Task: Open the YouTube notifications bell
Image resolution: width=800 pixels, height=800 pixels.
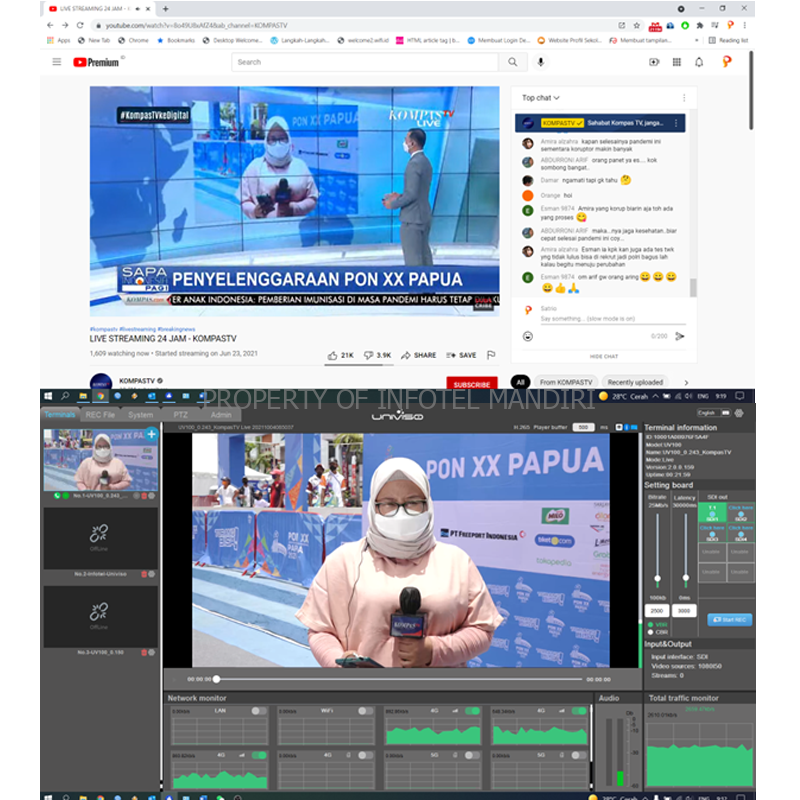Action: [x=699, y=62]
